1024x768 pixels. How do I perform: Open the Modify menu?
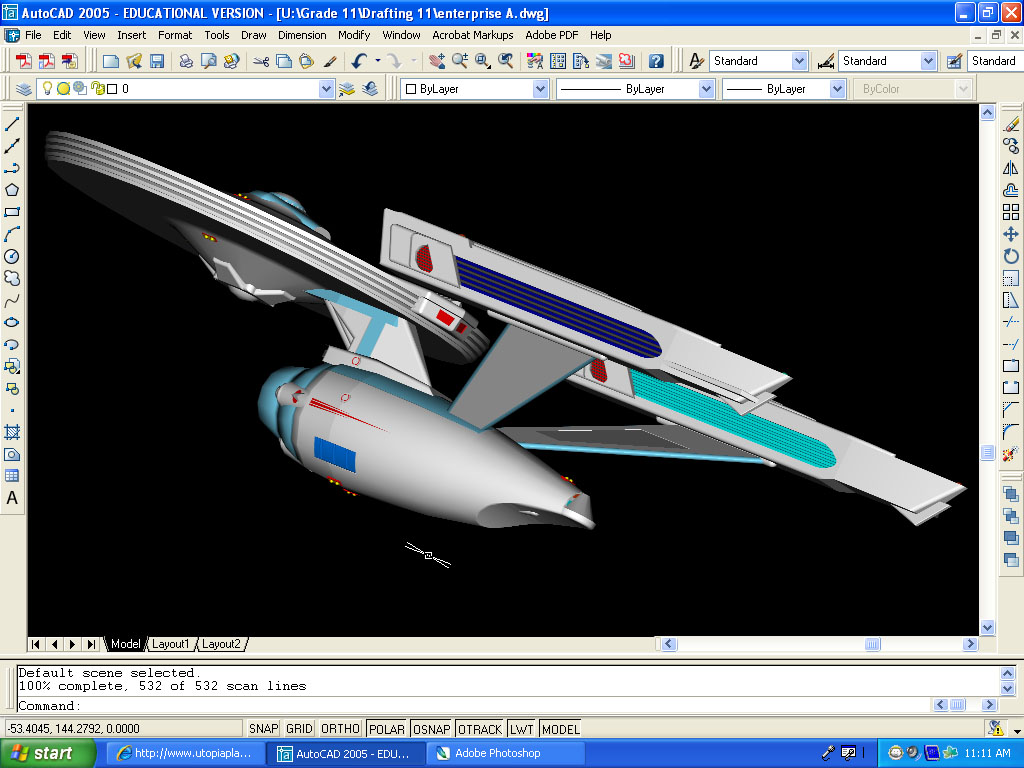353,35
